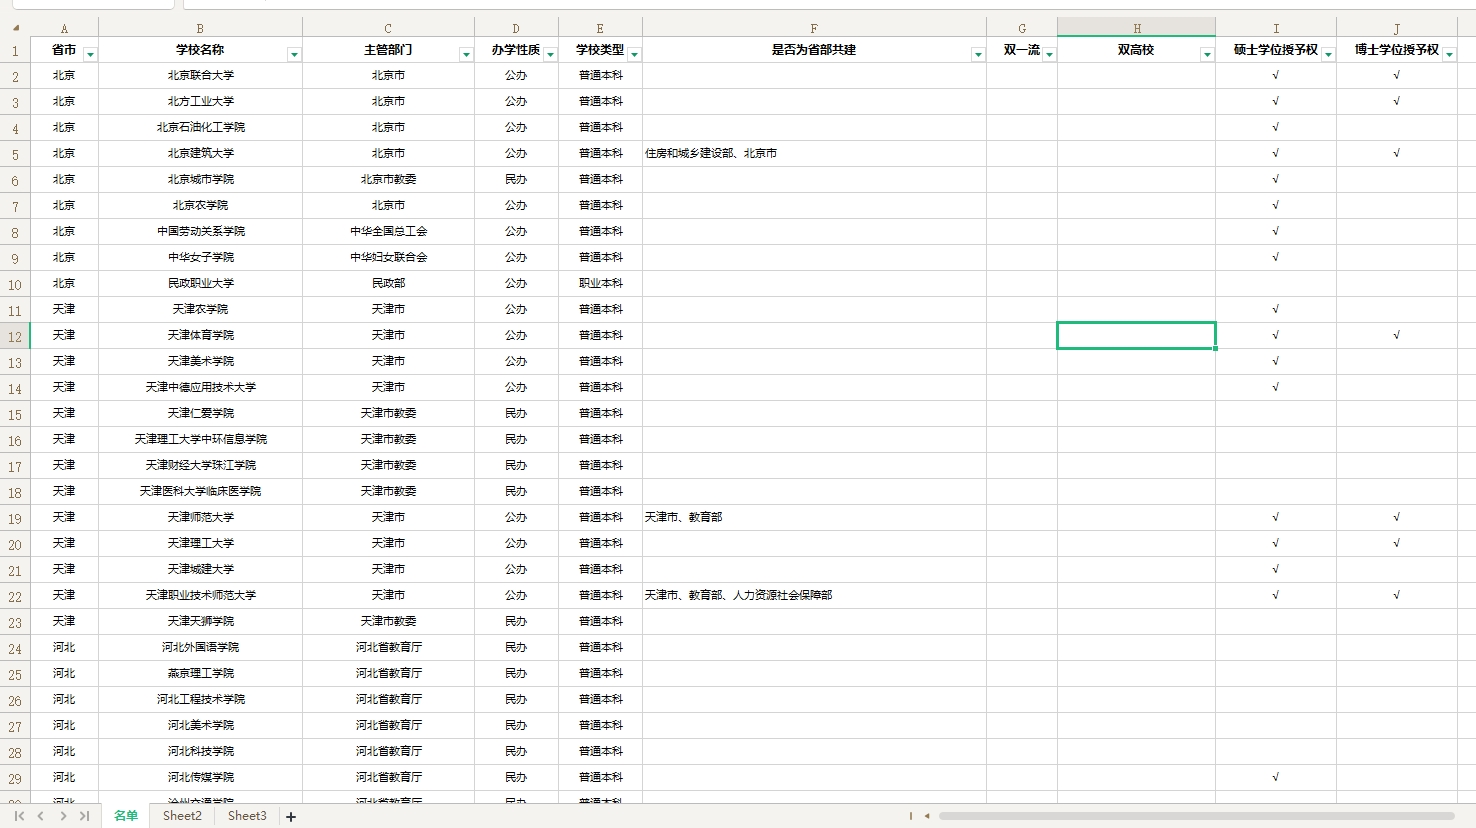This screenshot has height=828, width=1476.
Task: Select the 名单 sheet tab
Action: [126, 816]
